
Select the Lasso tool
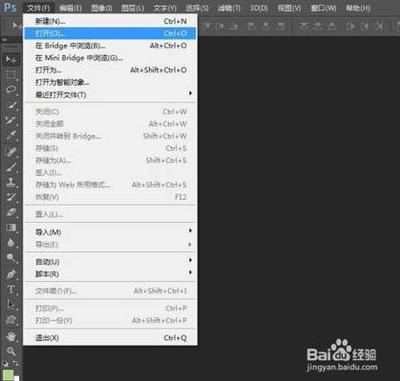(x=11, y=89)
